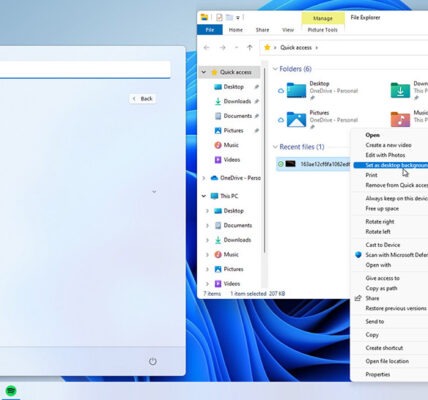Collapse the Recent files (1) group

point(275,147)
